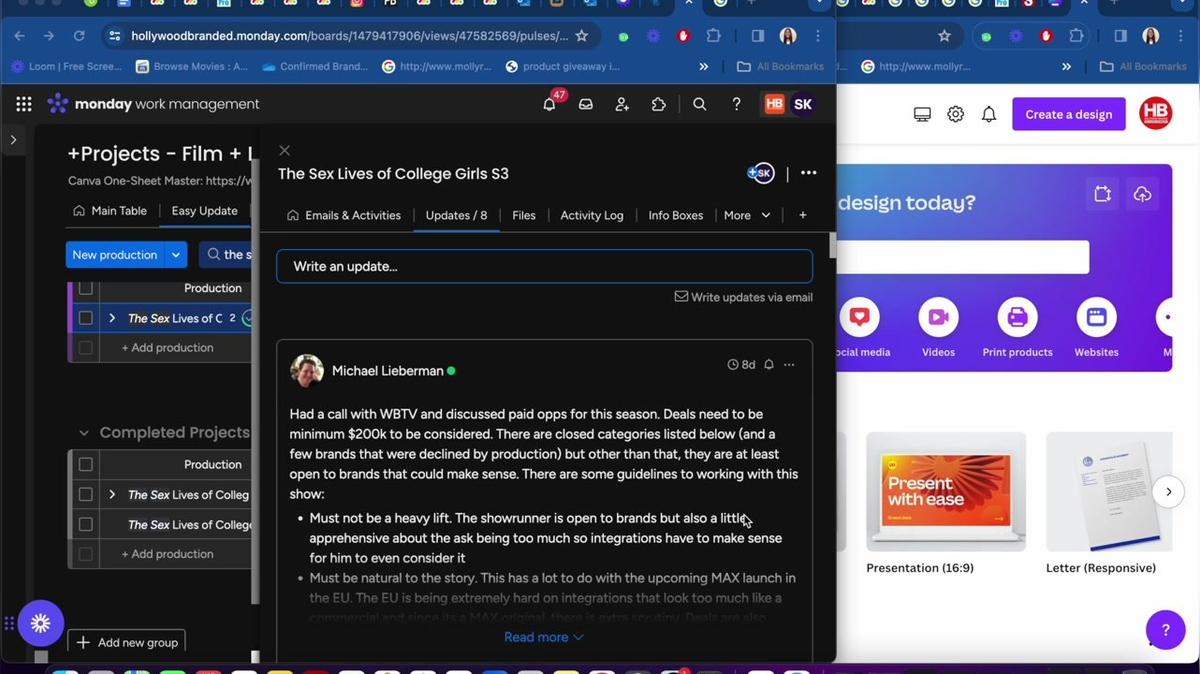Image resolution: width=1200 pixels, height=674 pixels.
Task: Open options on Michael Lieberman's update
Action: point(789,365)
